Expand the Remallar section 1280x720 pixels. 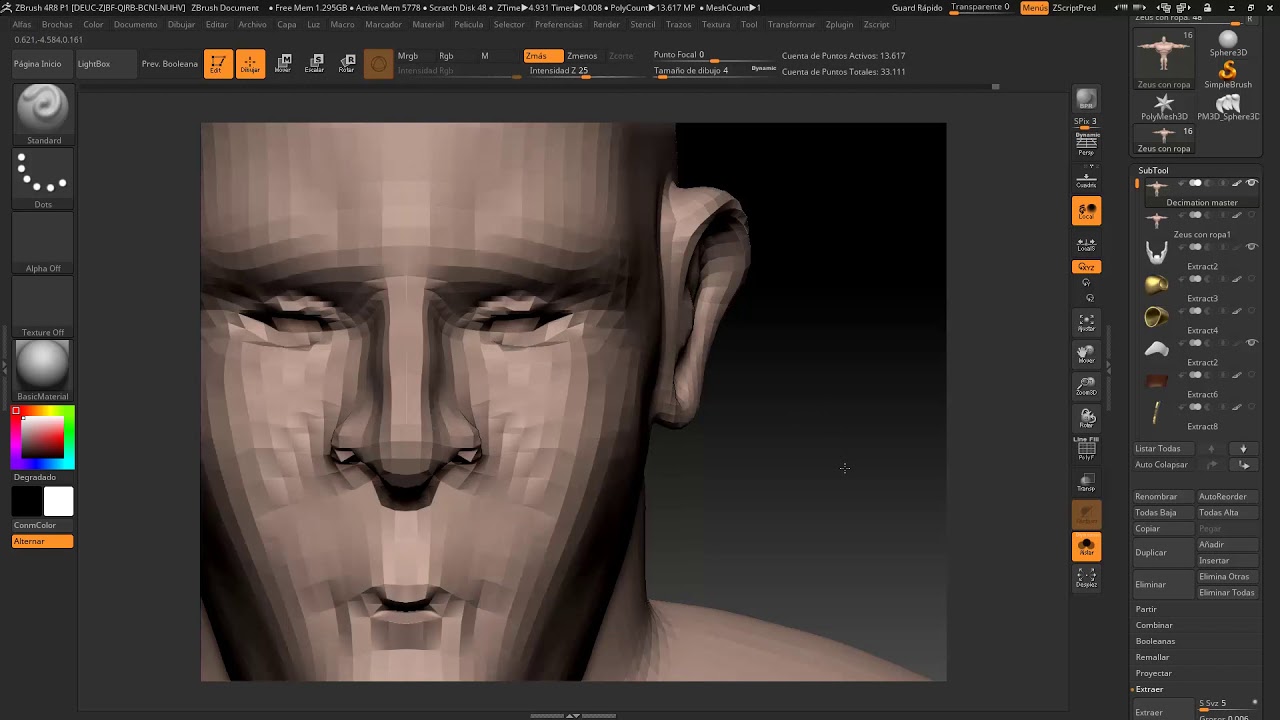click(x=1152, y=657)
